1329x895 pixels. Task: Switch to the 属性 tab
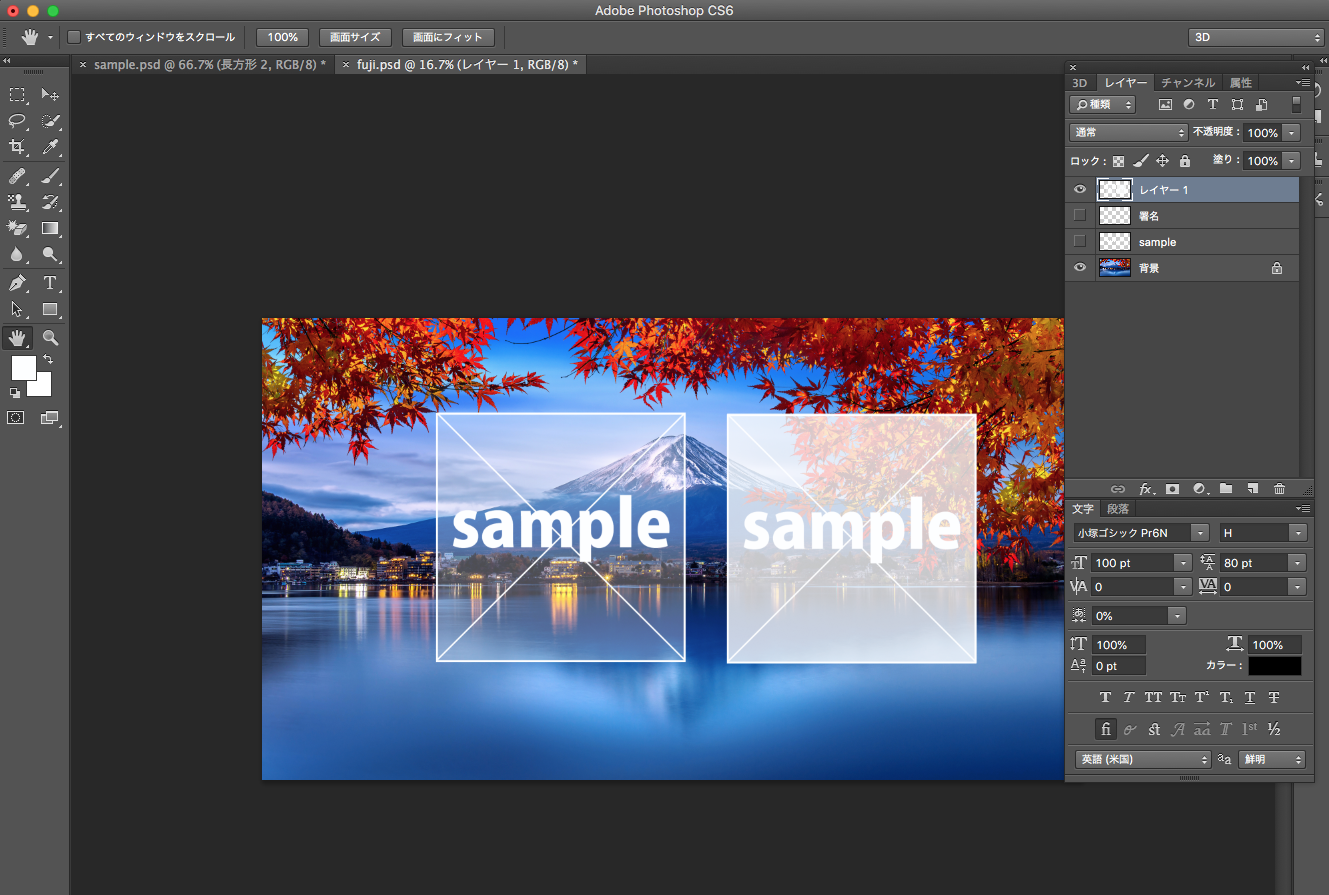(1241, 83)
